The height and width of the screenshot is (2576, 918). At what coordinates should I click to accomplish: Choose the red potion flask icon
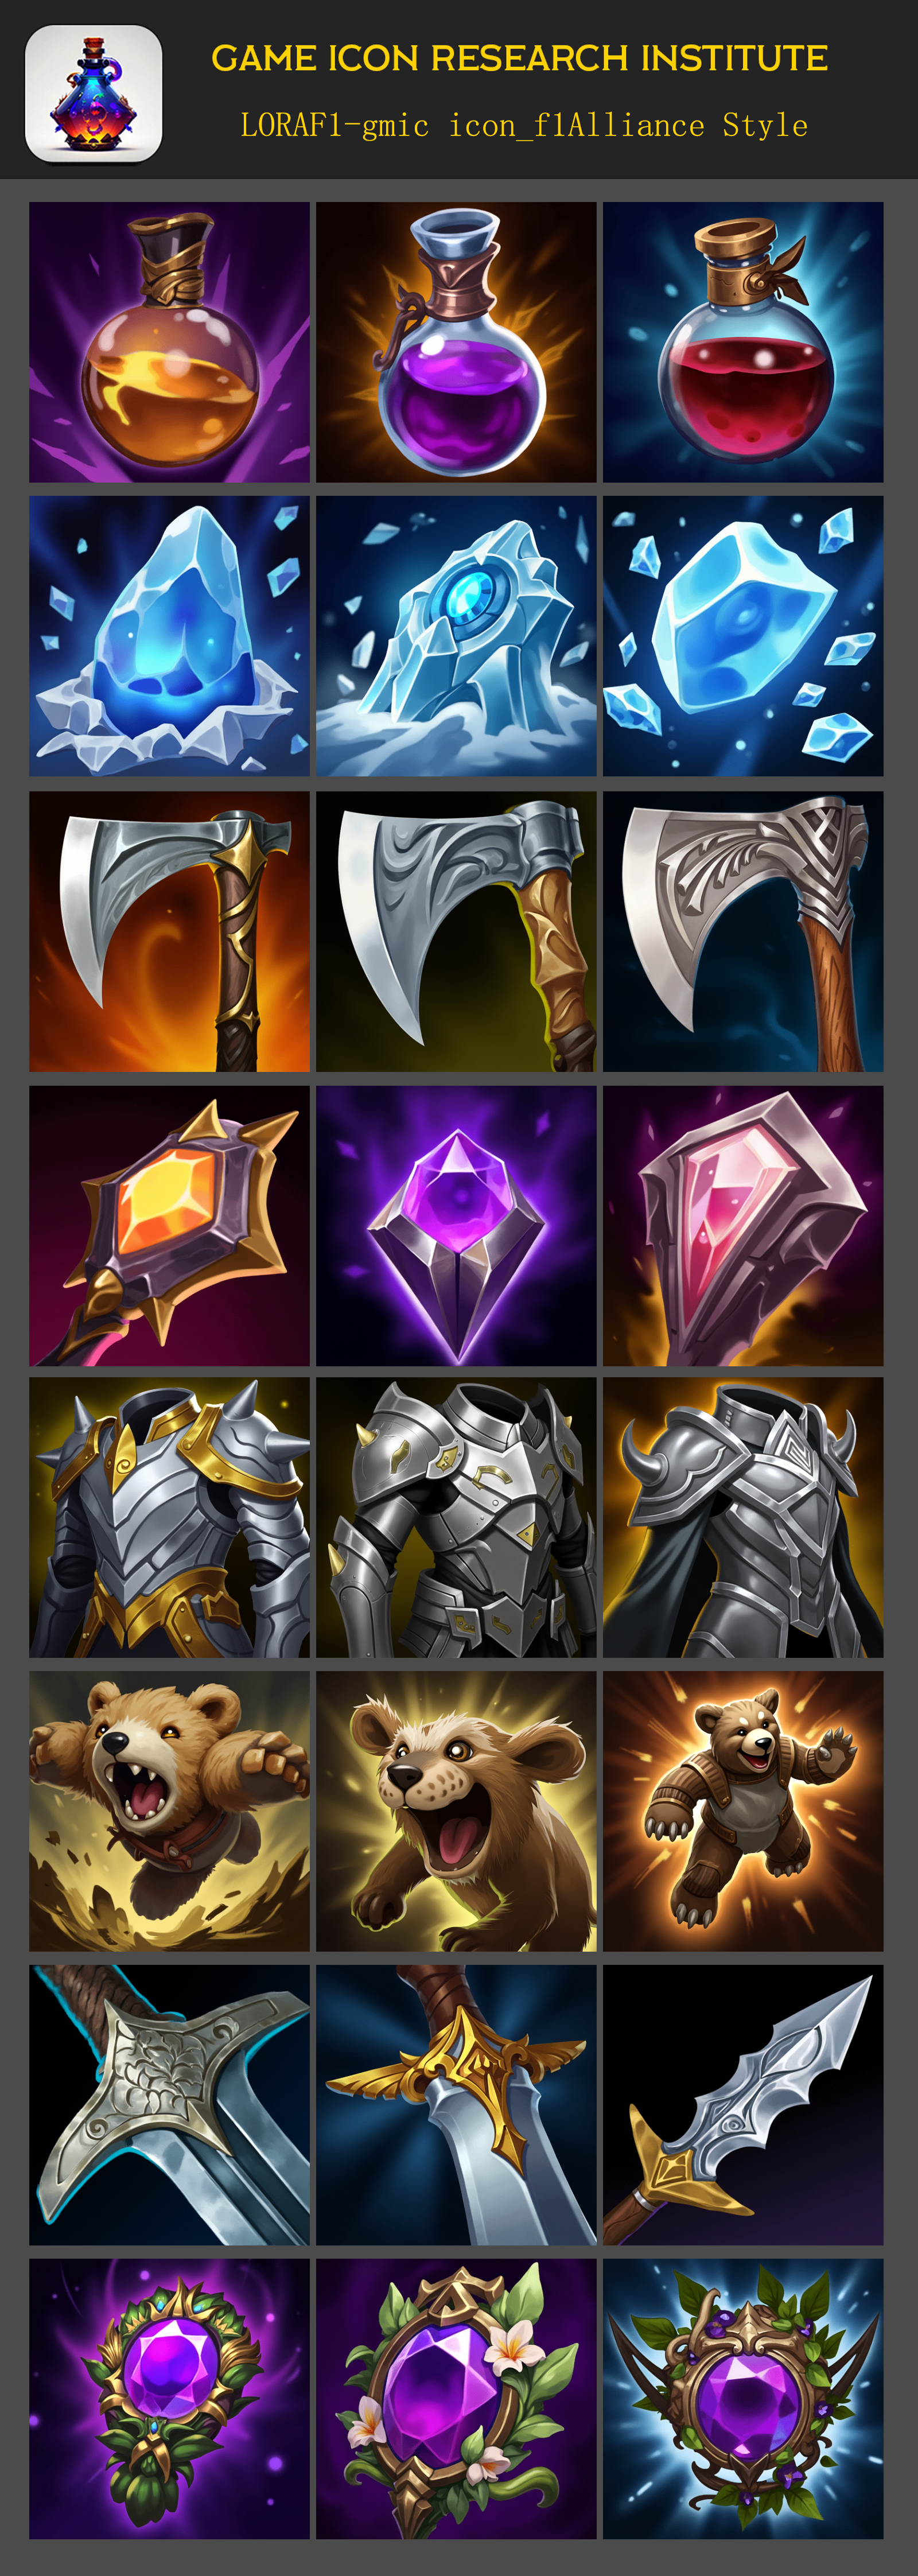[x=743, y=342]
